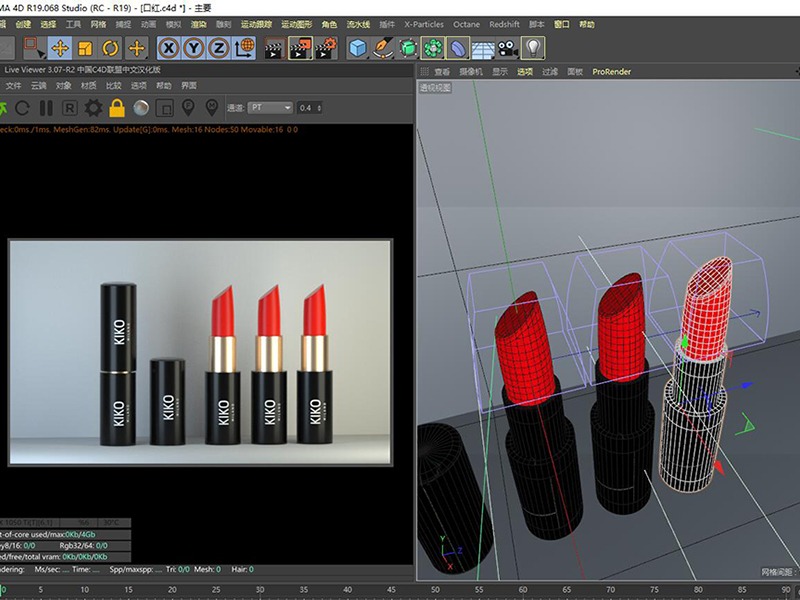The width and height of the screenshot is (800, 600).
Task: Click frame 0 timeline playhead marker
Action: (3, 590)
